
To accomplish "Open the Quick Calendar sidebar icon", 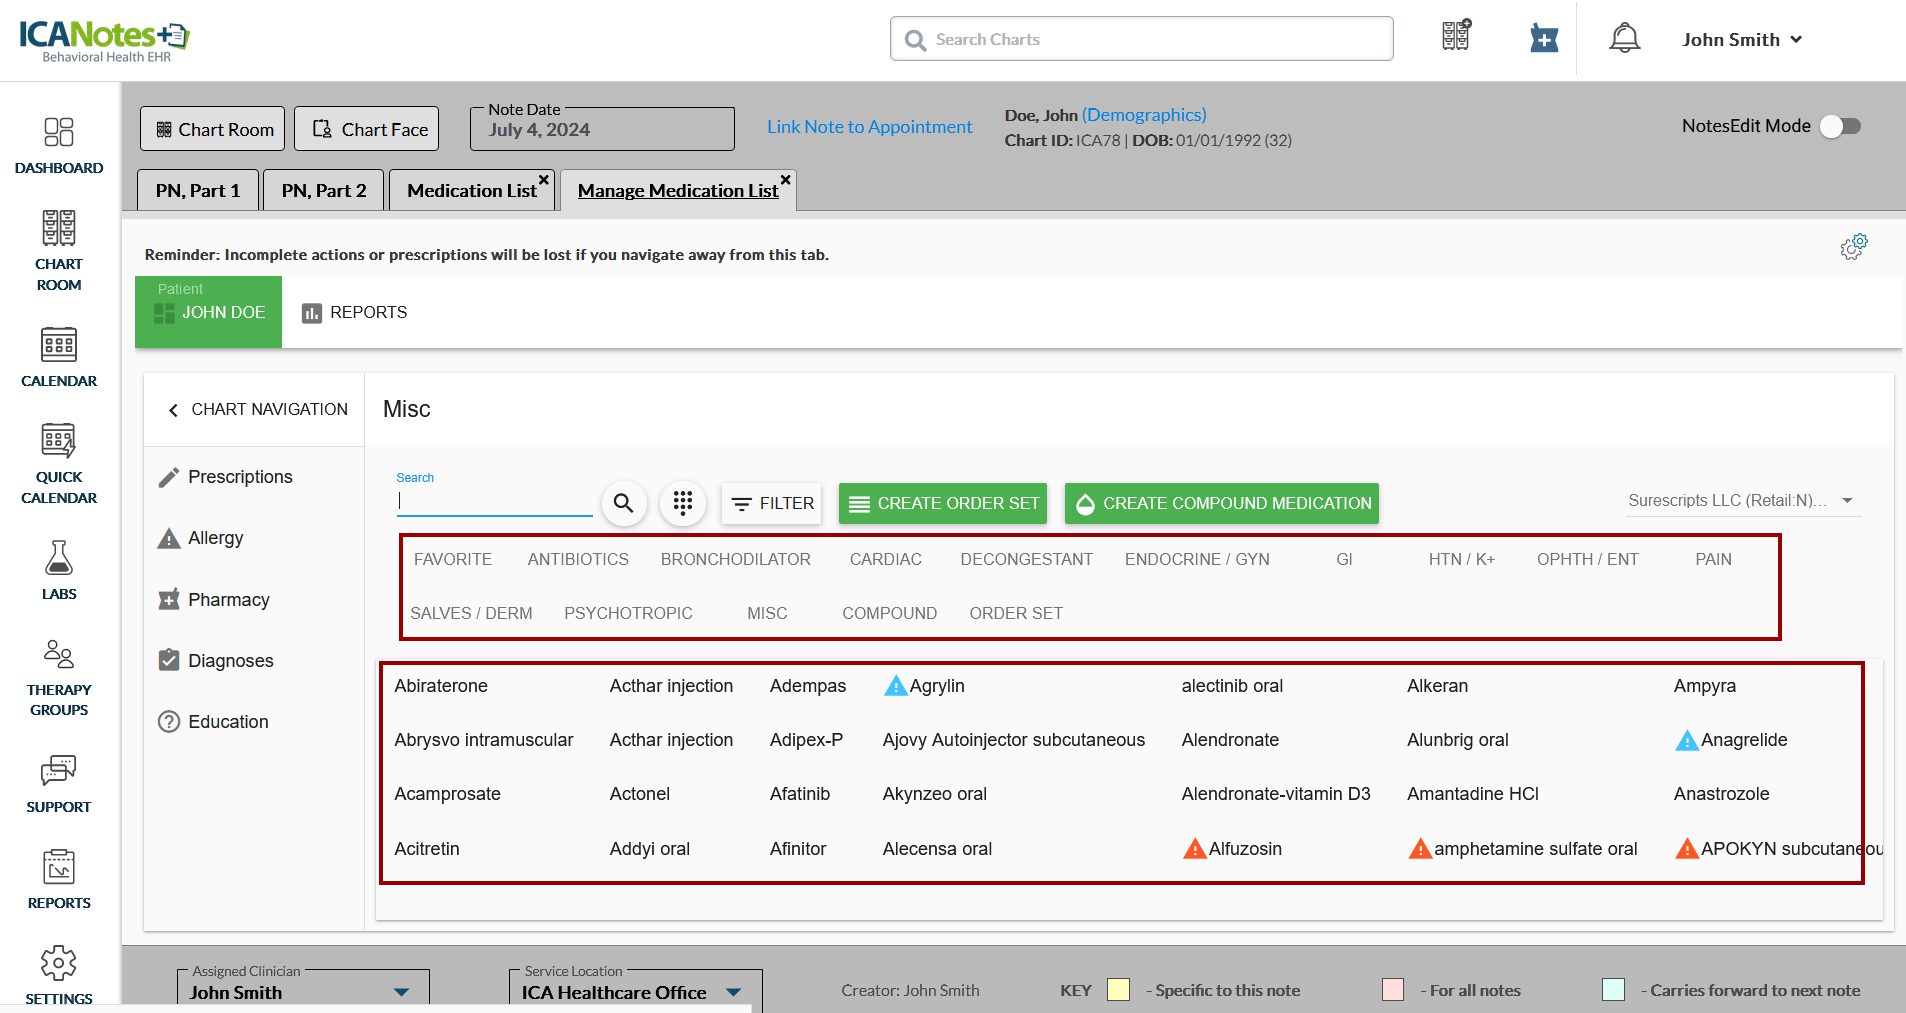I will 59,461.
